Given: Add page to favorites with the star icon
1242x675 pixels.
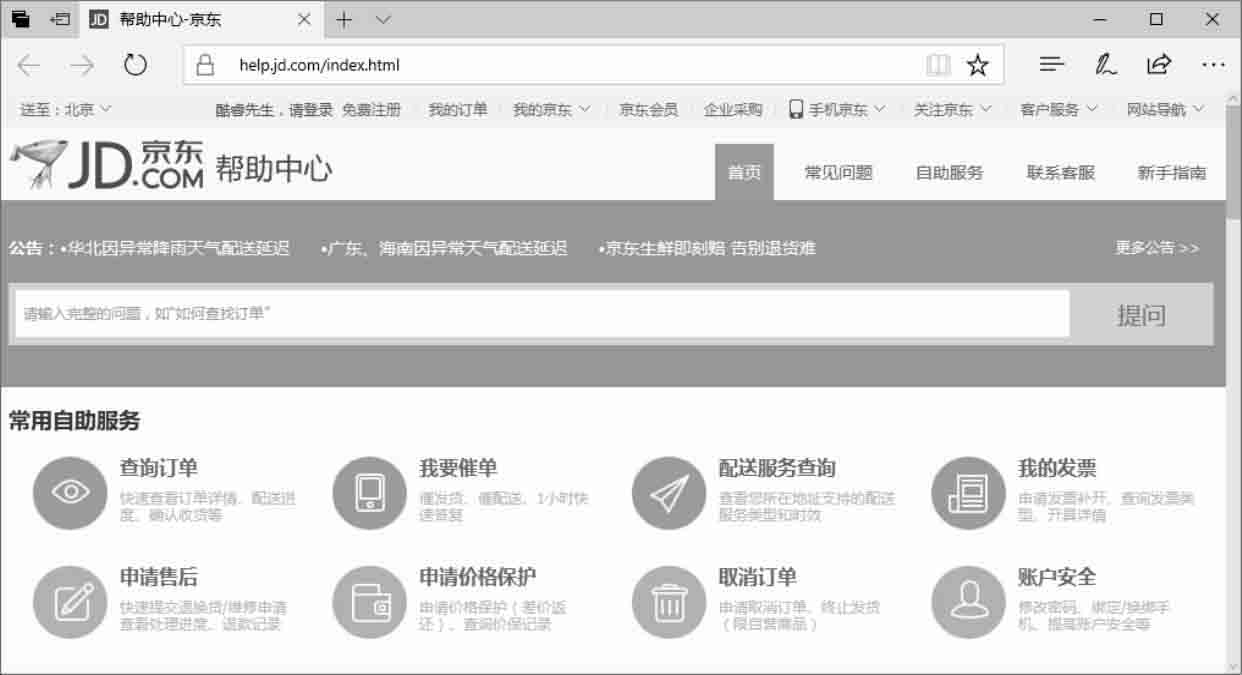Looking at the screenshot, I should [977, 66].
